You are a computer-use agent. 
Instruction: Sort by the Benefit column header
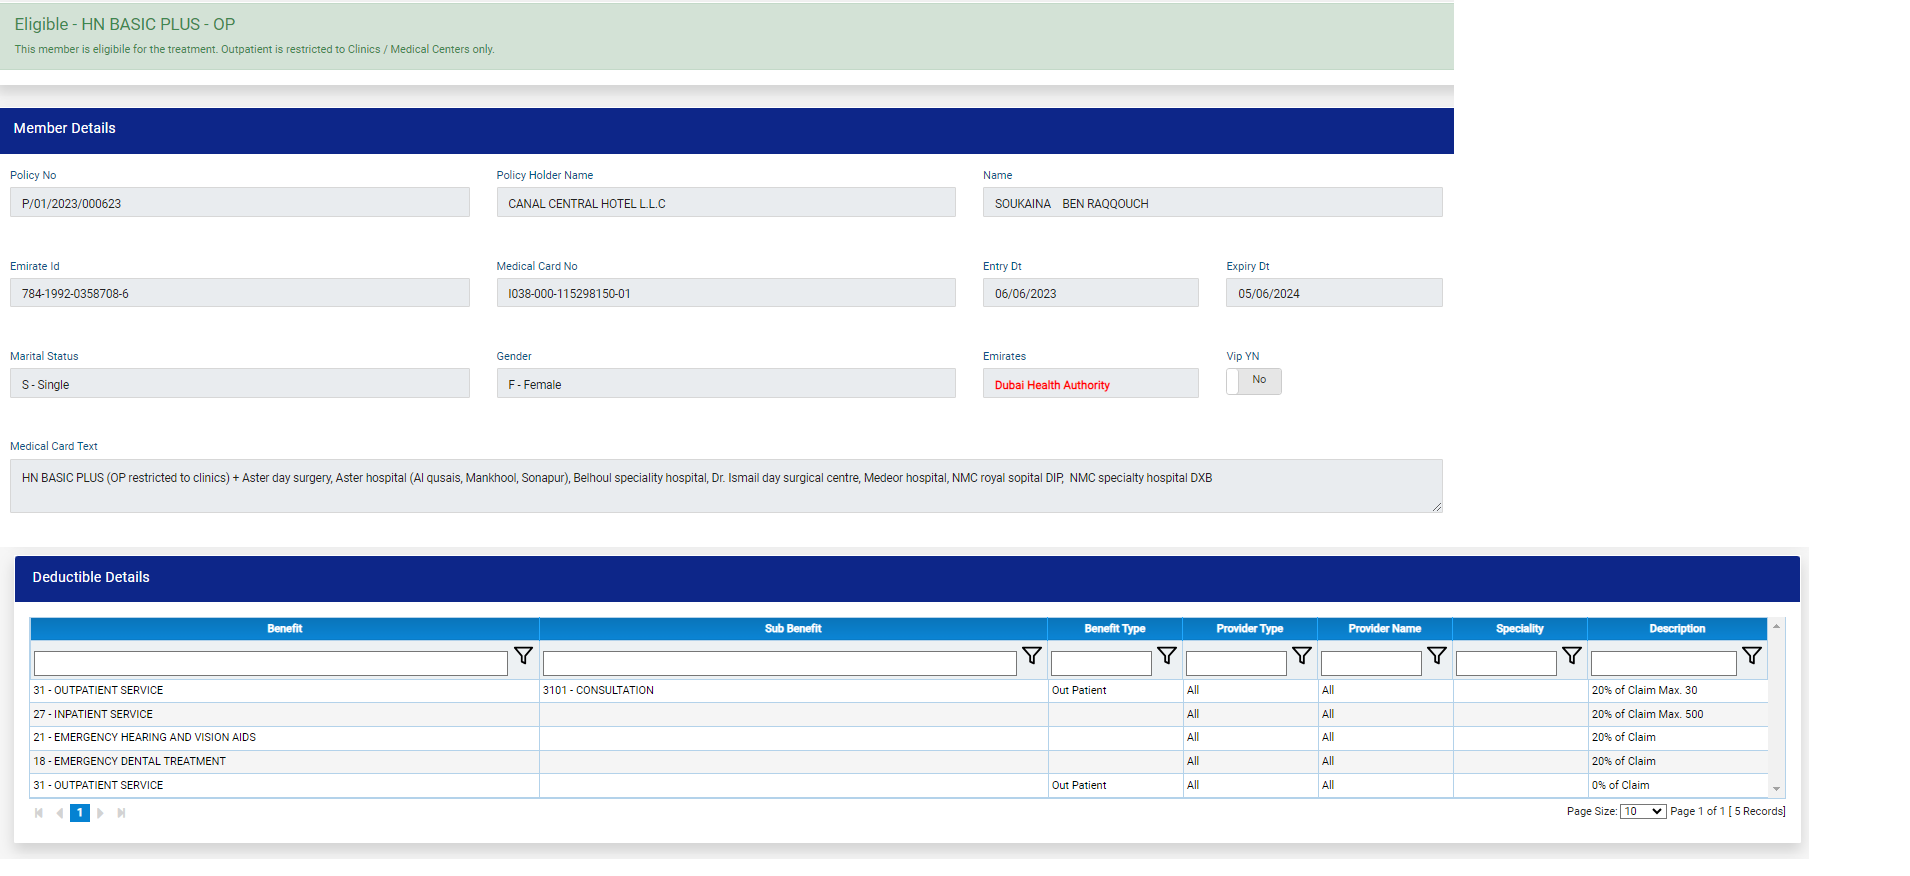[x=284, y=629]
